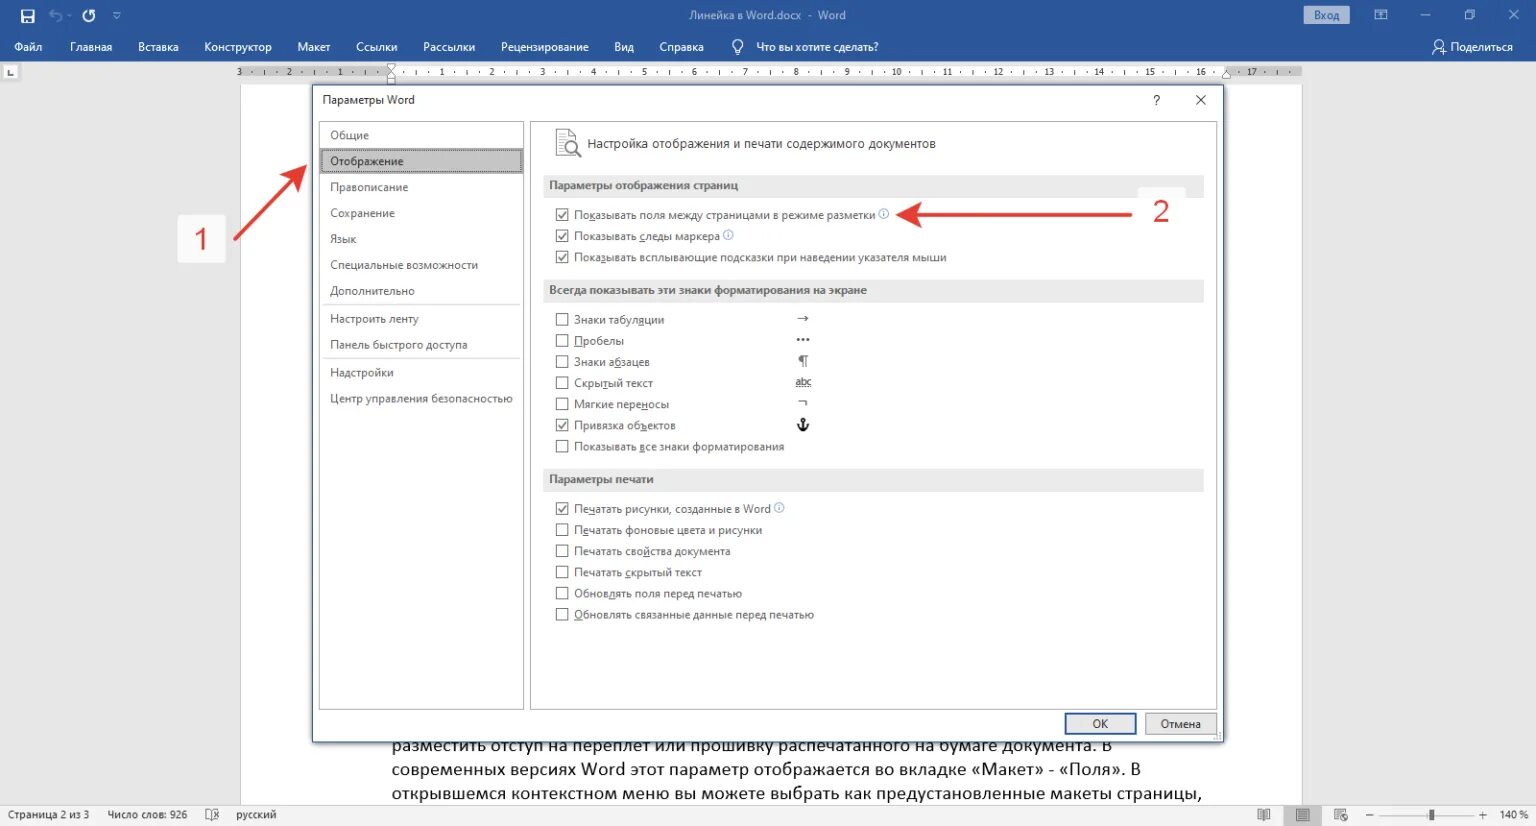
Task: Switch to Print Layout view icon
Action: (1302, 815)
